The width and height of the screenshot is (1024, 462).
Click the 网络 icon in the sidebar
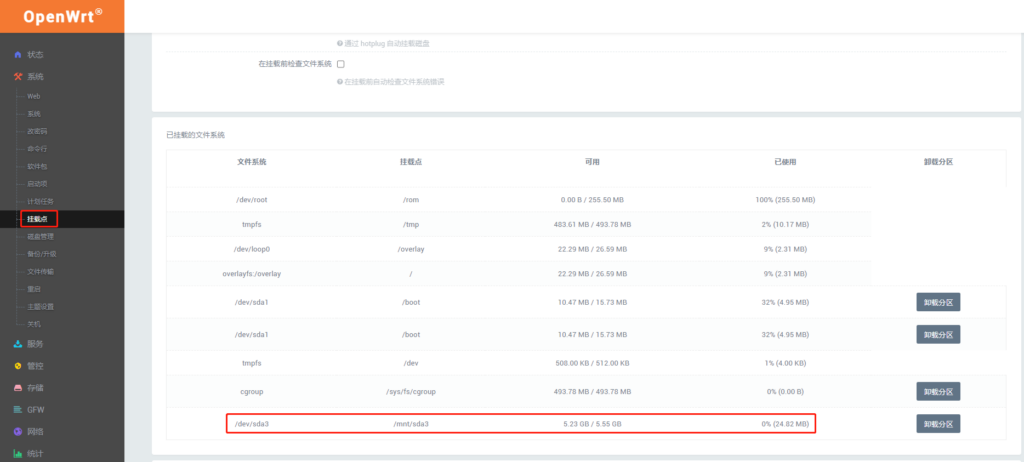[x=17, y=431]
